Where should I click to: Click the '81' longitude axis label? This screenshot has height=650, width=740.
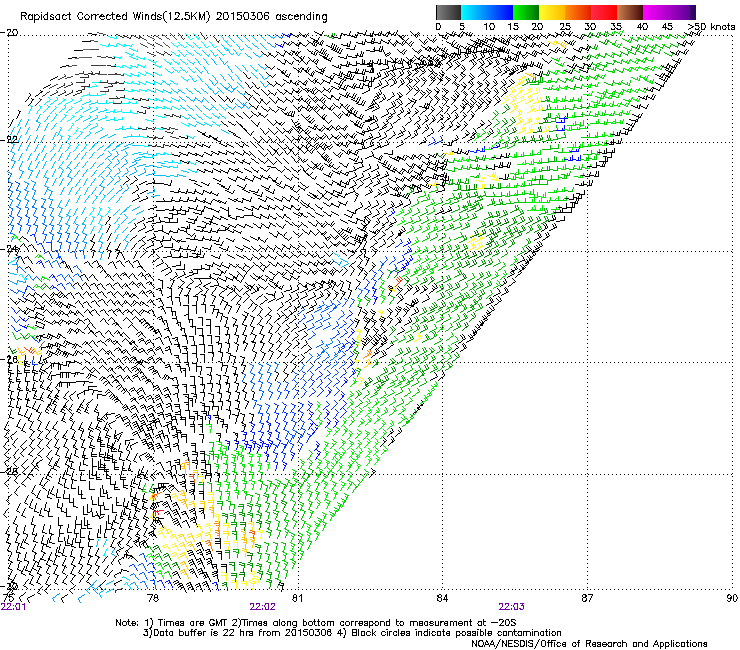[x=297, y=598]
